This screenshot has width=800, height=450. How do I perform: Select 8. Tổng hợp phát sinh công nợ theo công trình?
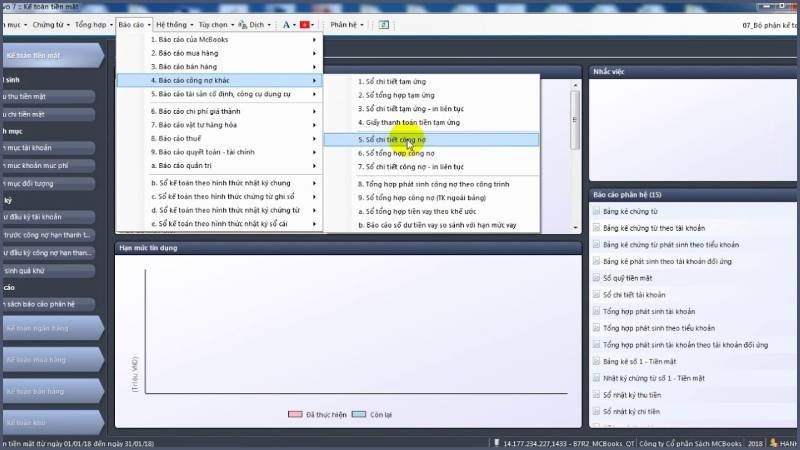[432, 184]
